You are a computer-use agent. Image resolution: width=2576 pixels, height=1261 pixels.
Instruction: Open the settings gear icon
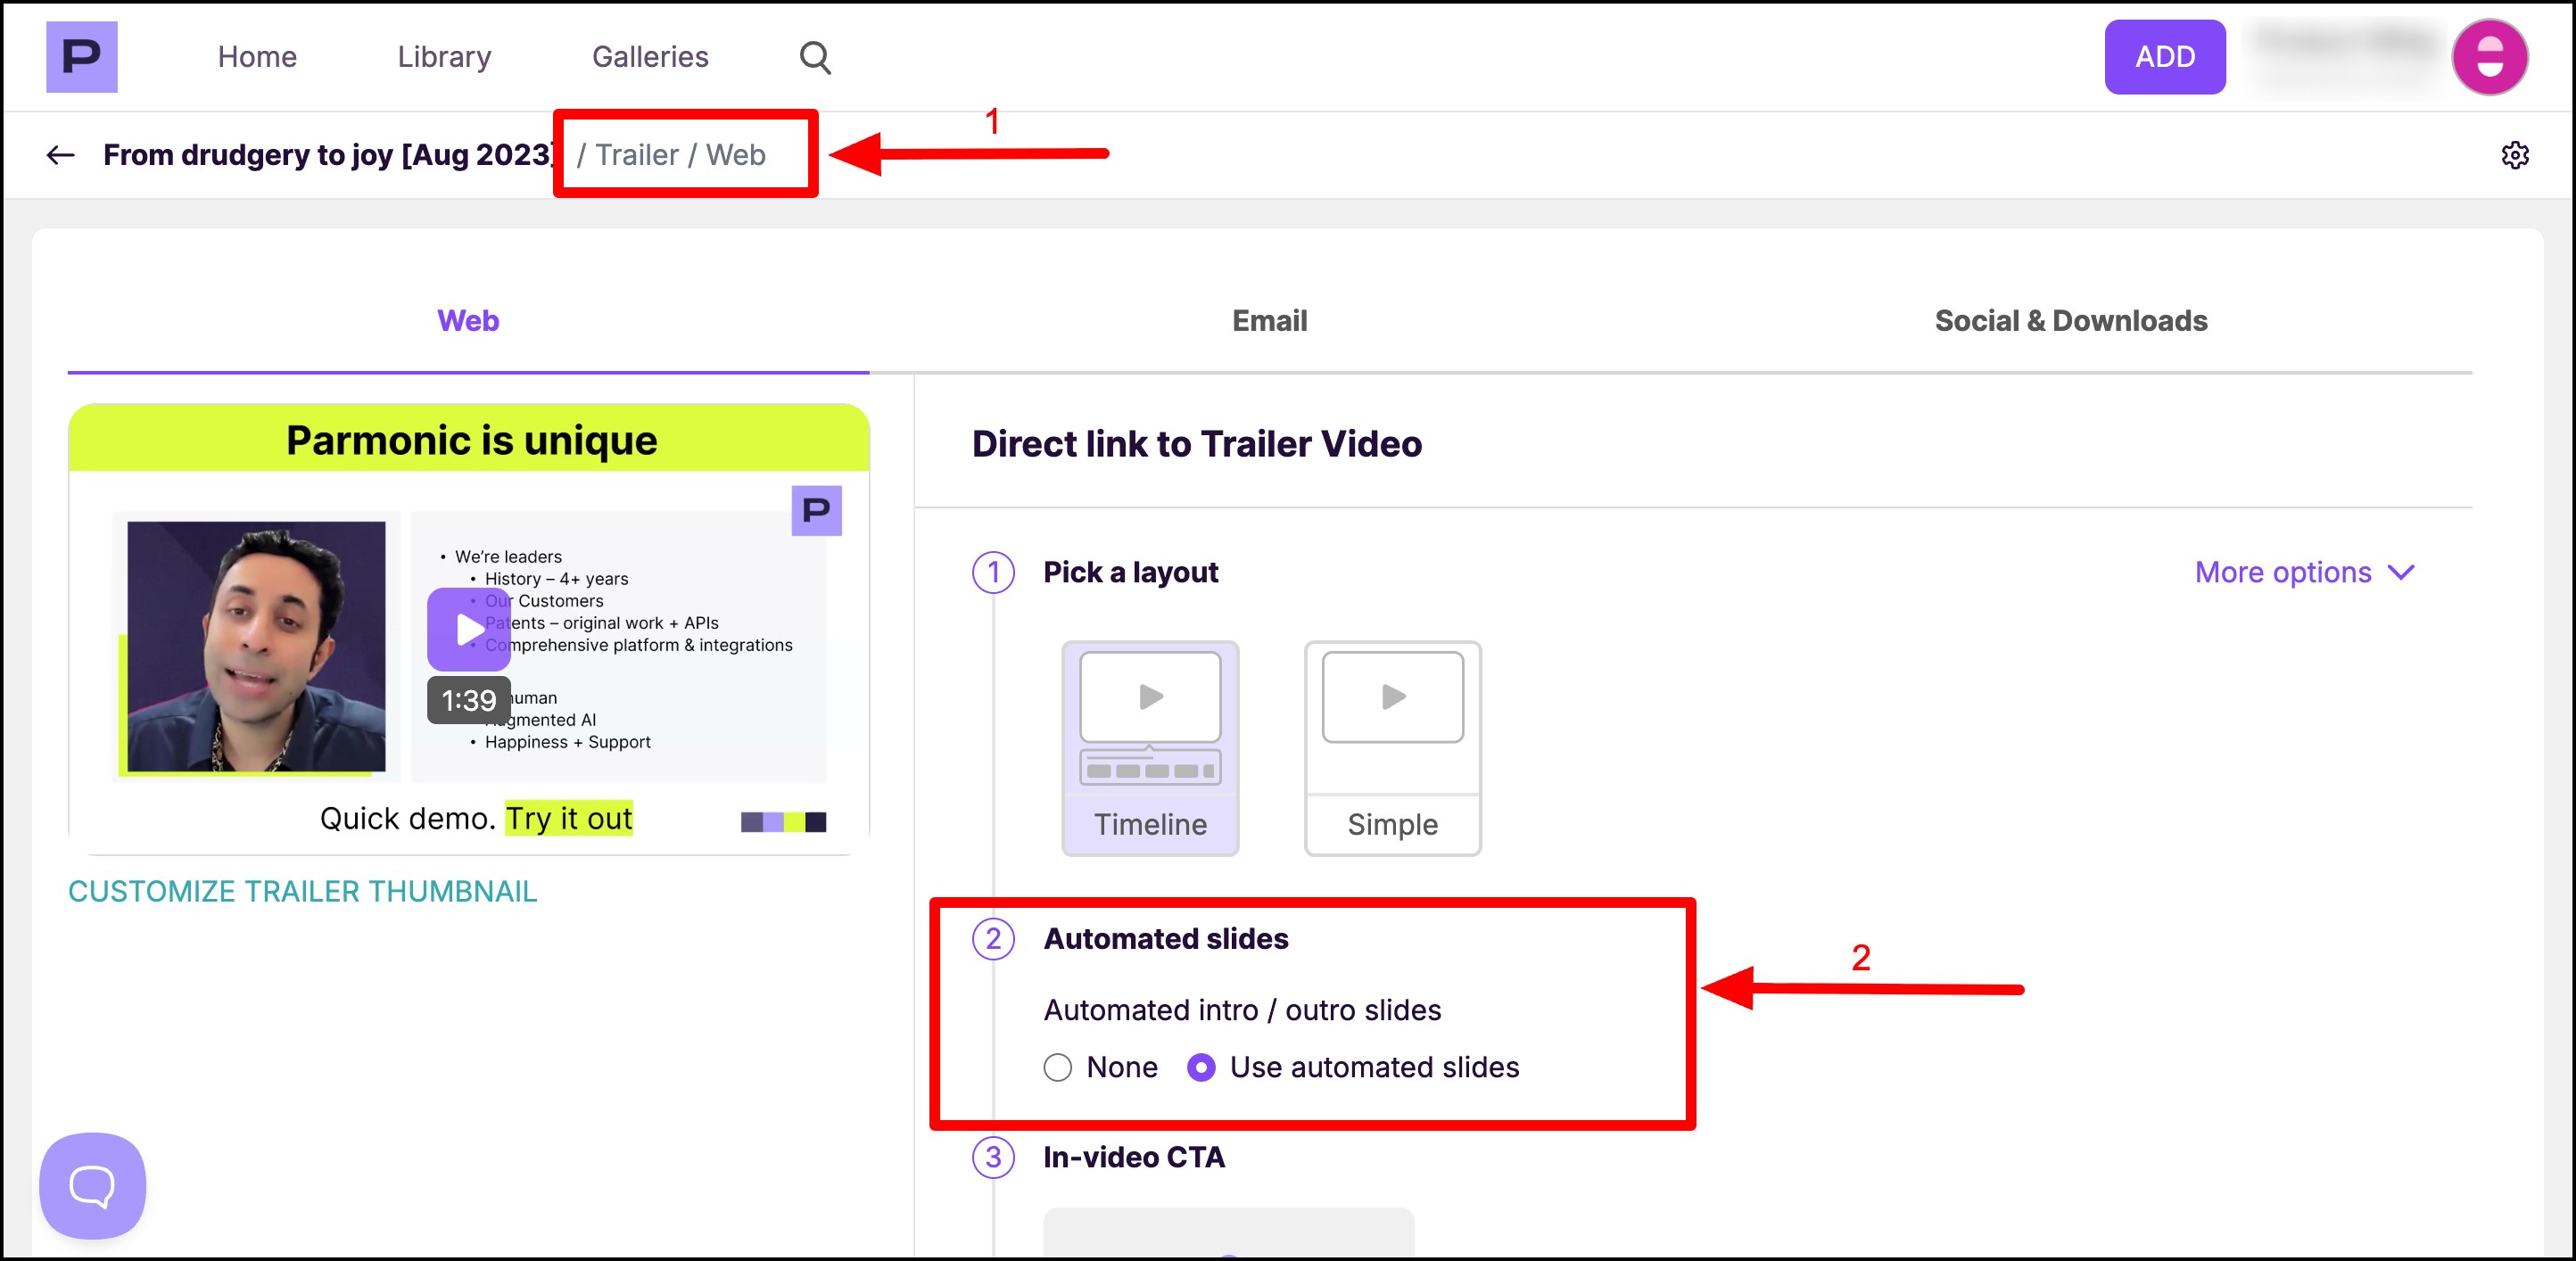pyautogui.click(x=2515, y=155)
